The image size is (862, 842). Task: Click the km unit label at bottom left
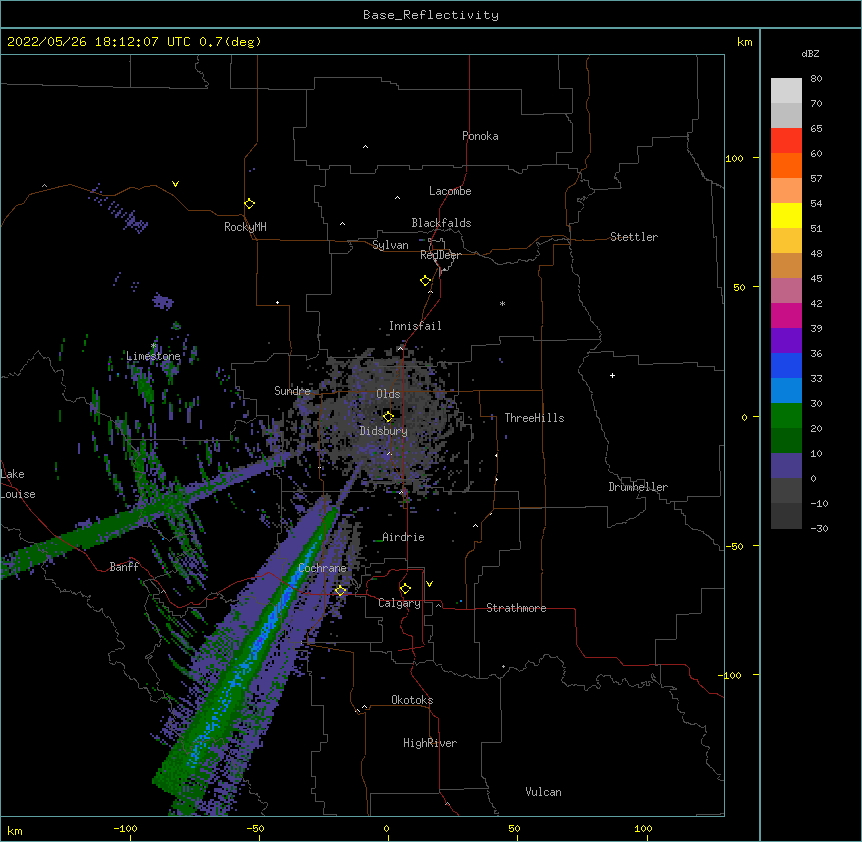[x=15, y=831]
